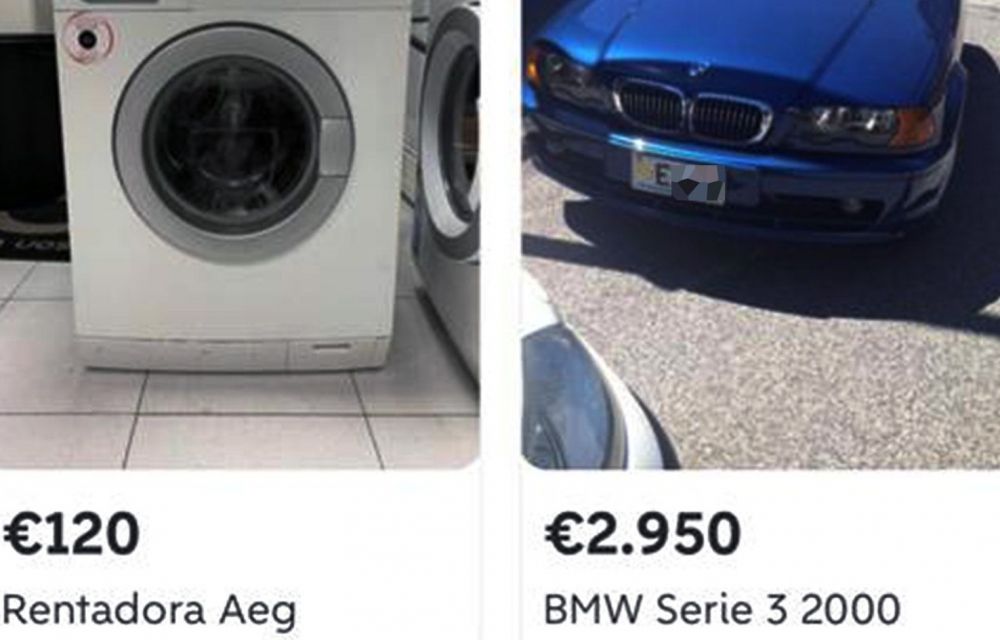Click the pink-ringed button on the washer
This screenshot has width=1000, height=640.
click(x=88, y=39)
